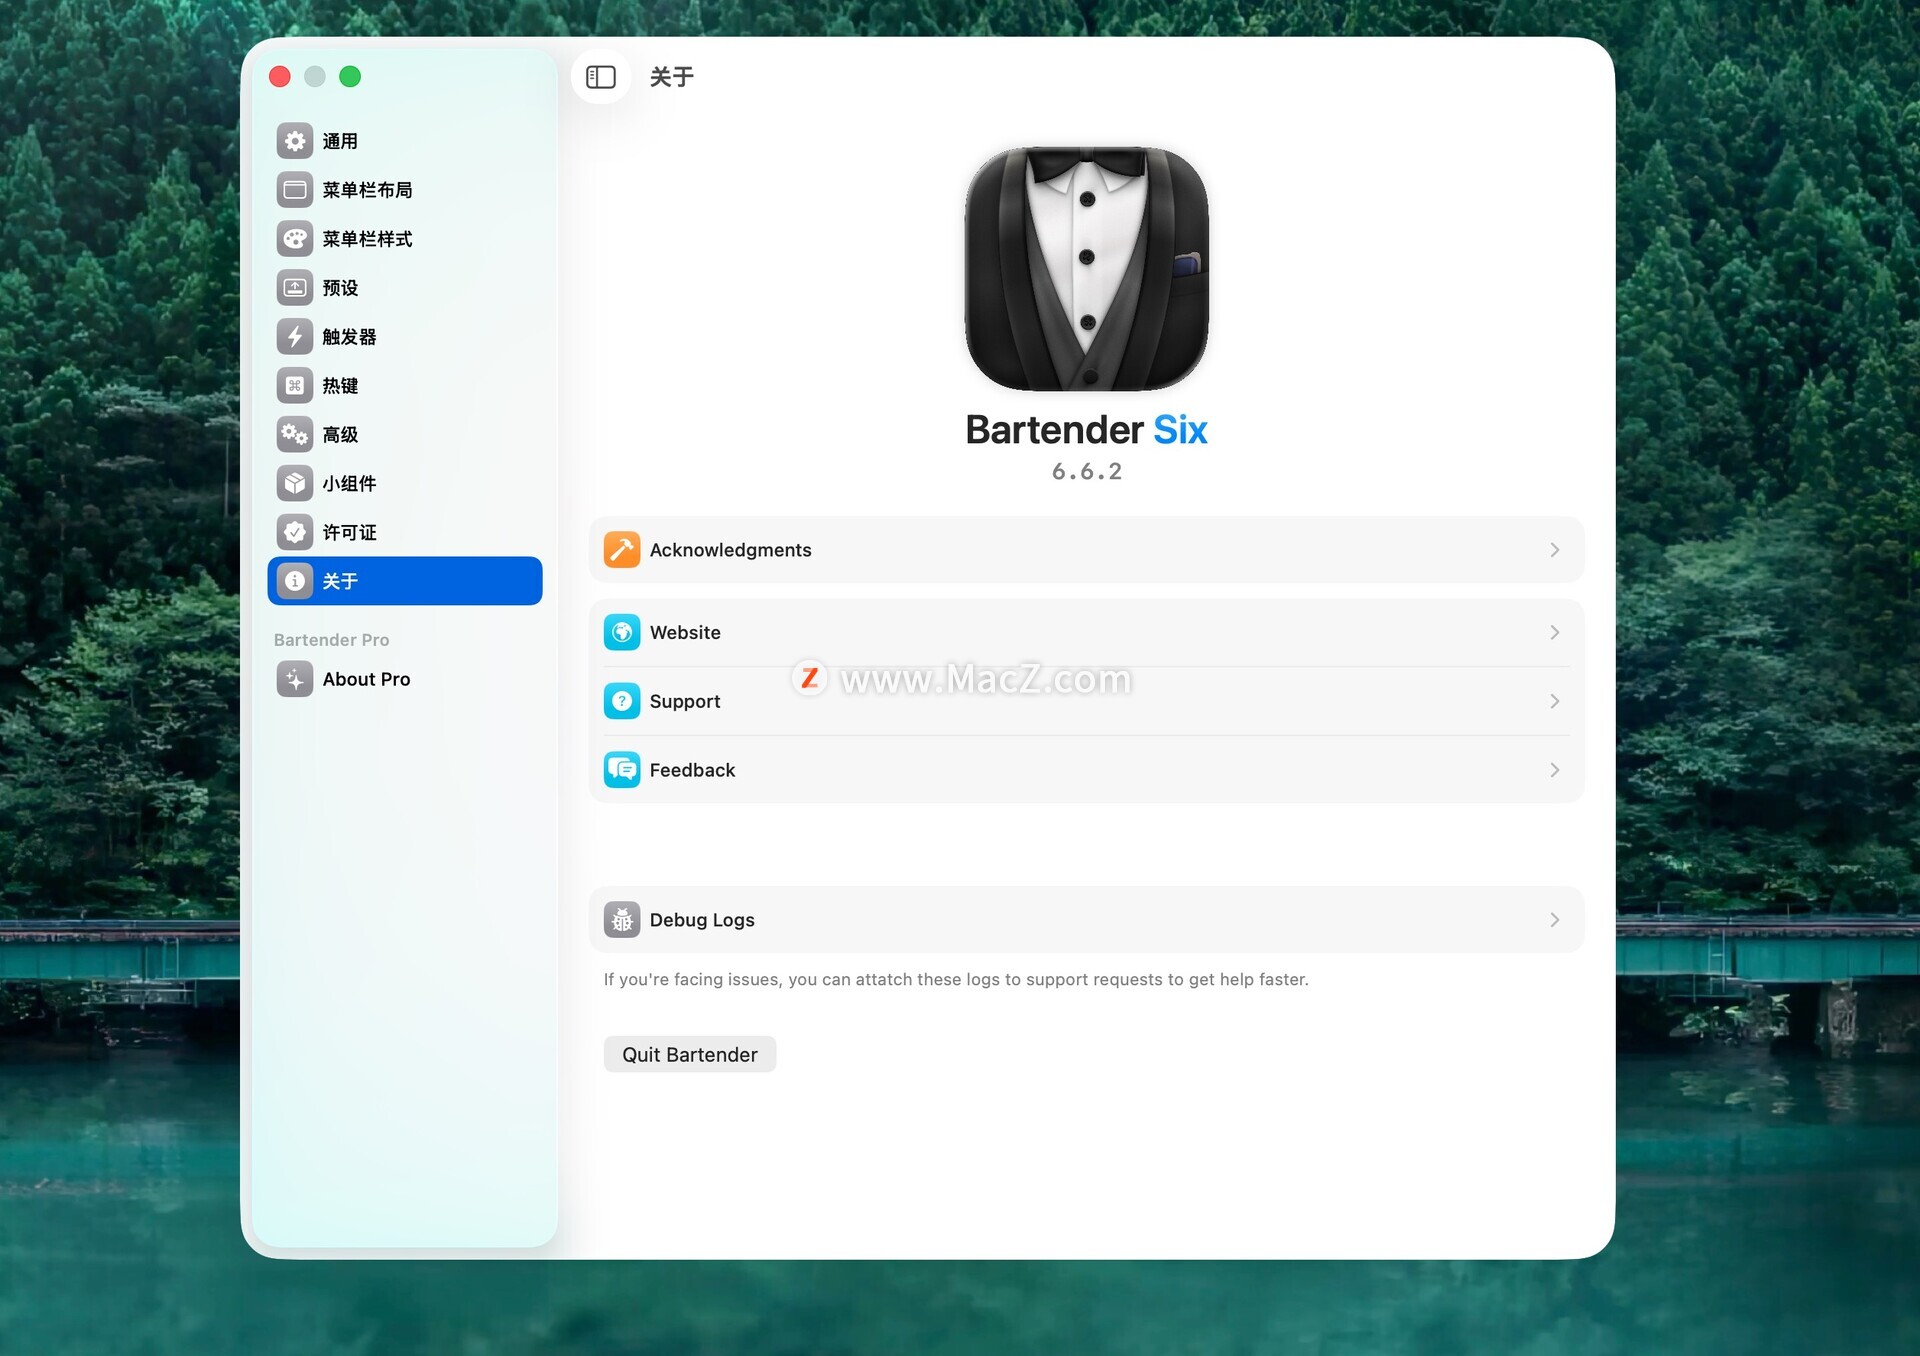Click the advanced double-gear icon

pyautogui.click(x=294, y=435)
